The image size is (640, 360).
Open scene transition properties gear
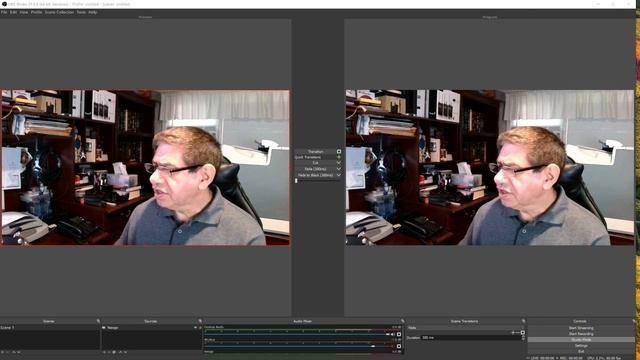point(522,333)
